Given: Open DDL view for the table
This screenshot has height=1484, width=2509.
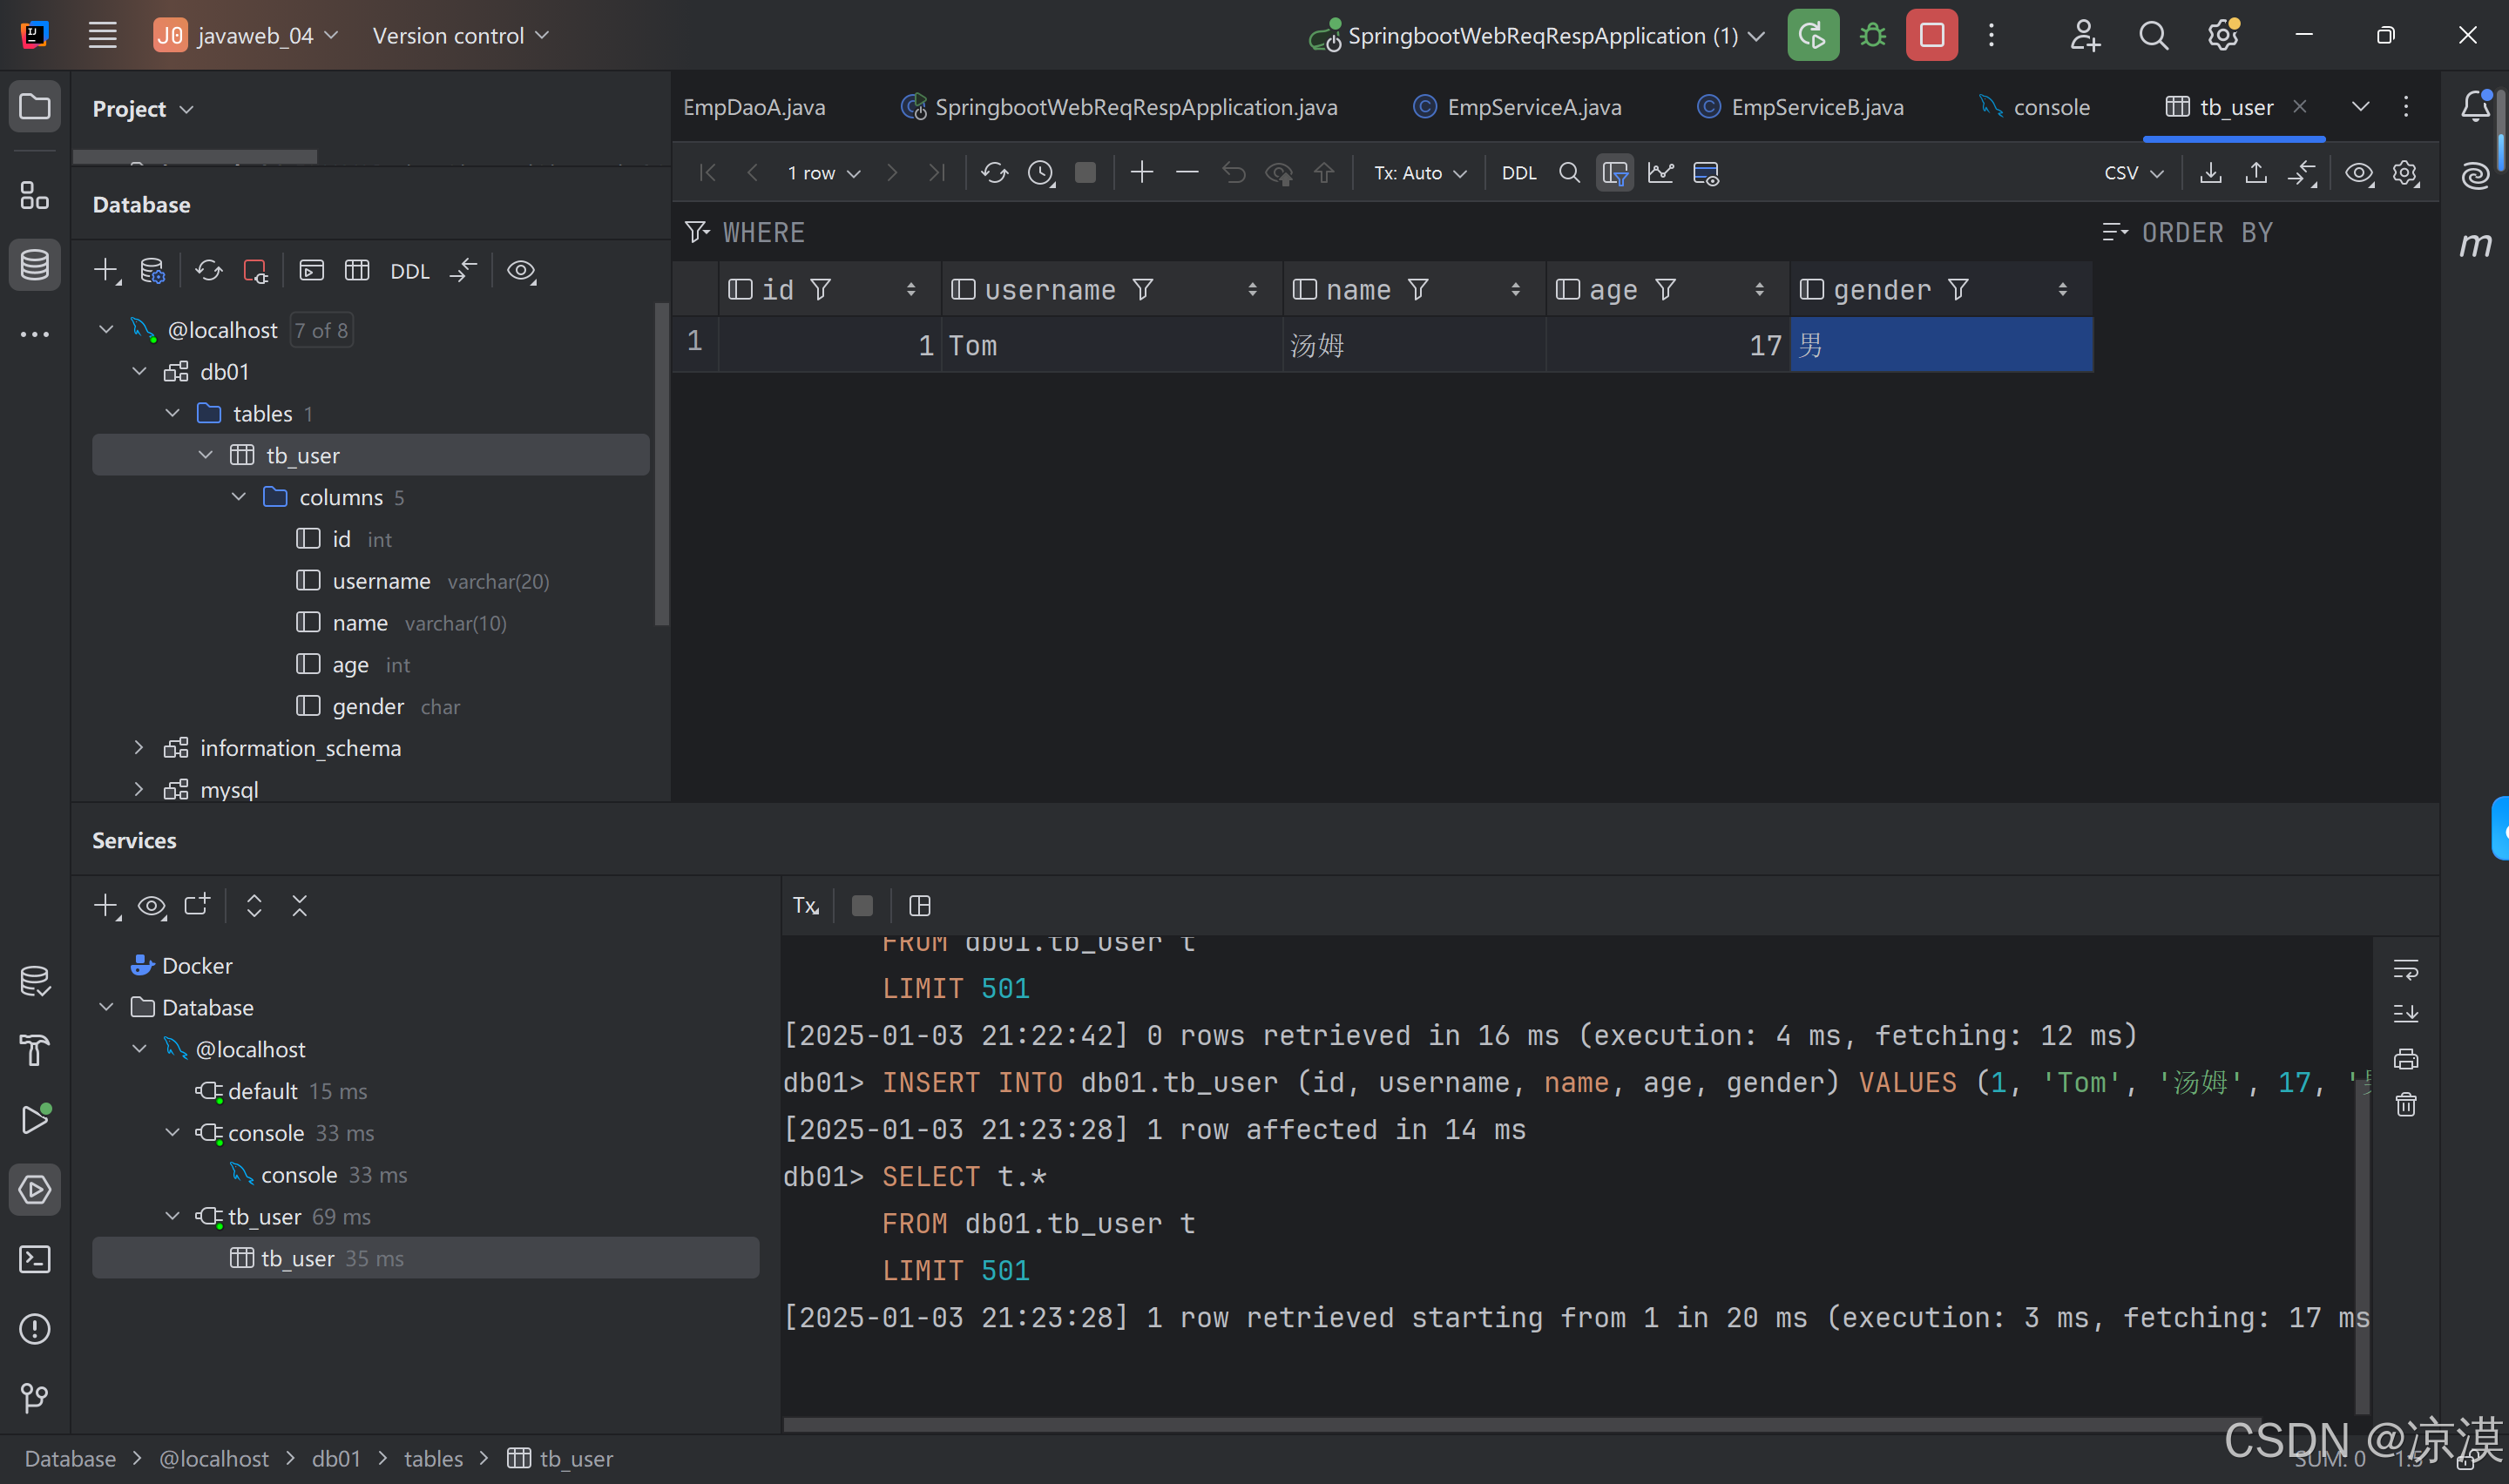Looking at the screenshot, I should (x=1518, y=172).
